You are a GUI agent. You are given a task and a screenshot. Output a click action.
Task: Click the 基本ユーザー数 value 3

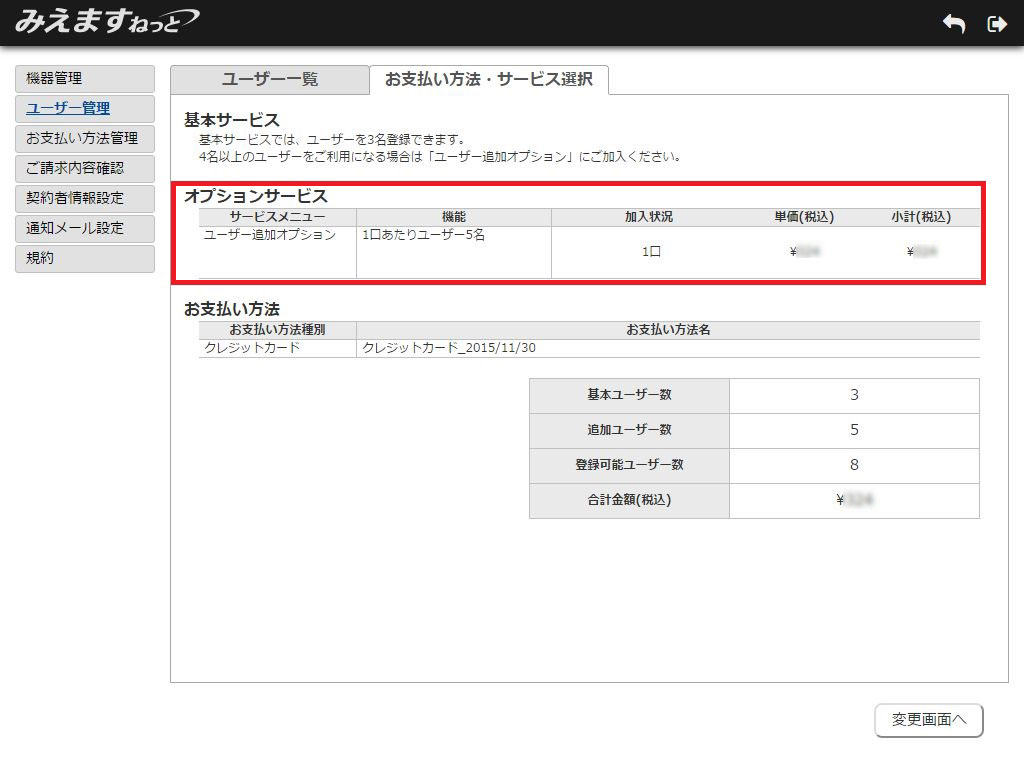[854, 395]
